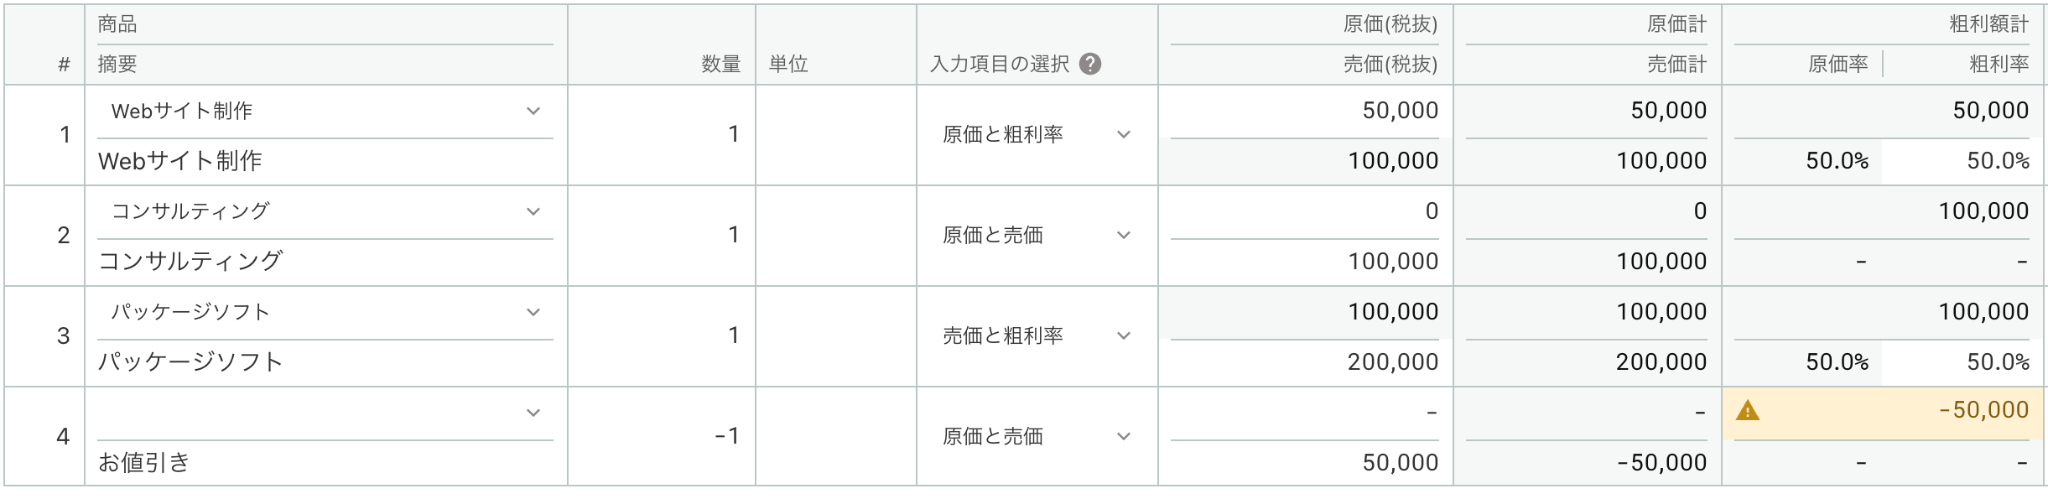Open the Webサイト制作 product dropdown
Image resolution: width=2048 pixels, height=500 pixels.
click(x=325, y=111)
